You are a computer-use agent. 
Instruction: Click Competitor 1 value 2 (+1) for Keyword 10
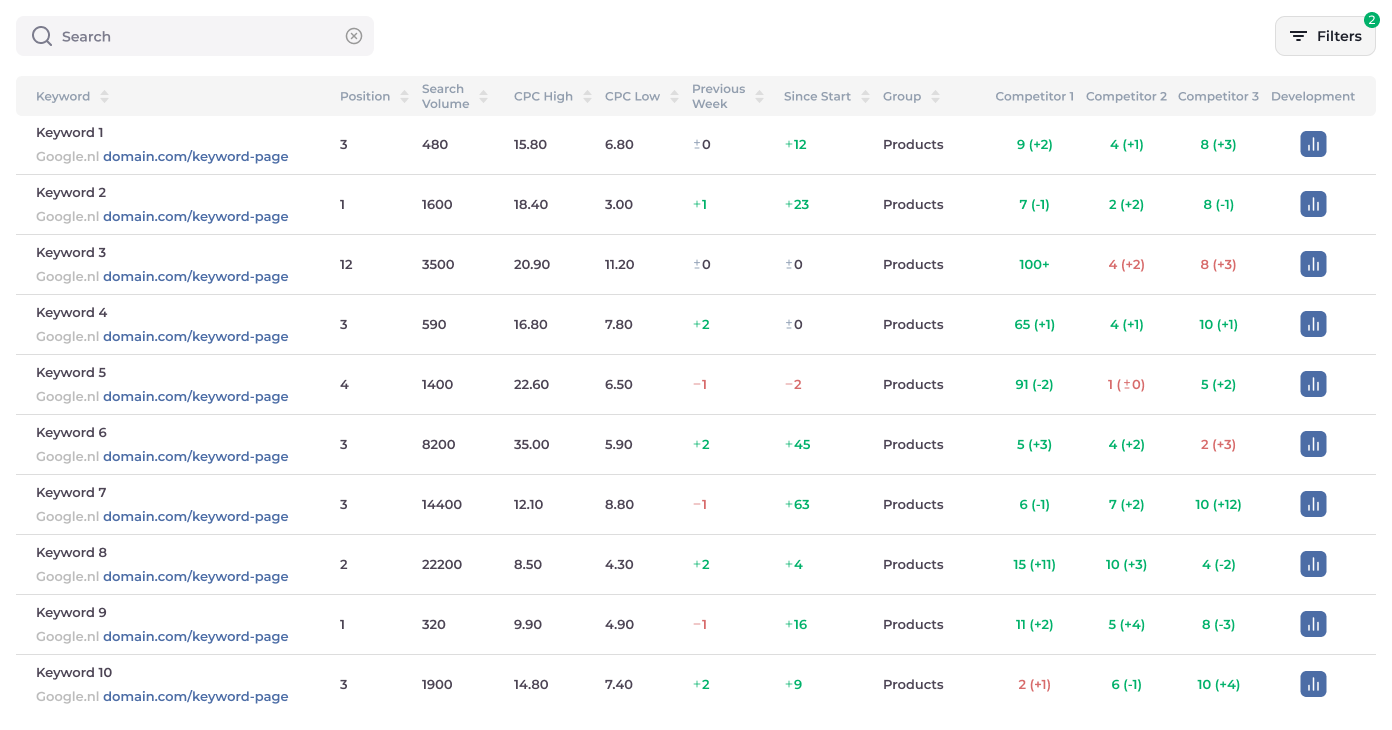tap(1034, 685)
